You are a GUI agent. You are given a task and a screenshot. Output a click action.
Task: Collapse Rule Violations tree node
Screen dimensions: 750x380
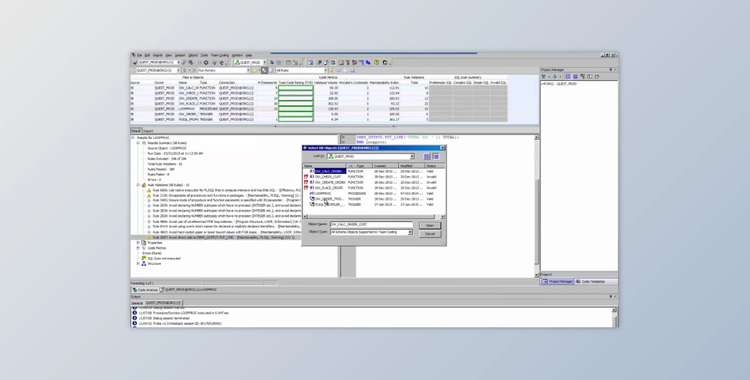138,185
